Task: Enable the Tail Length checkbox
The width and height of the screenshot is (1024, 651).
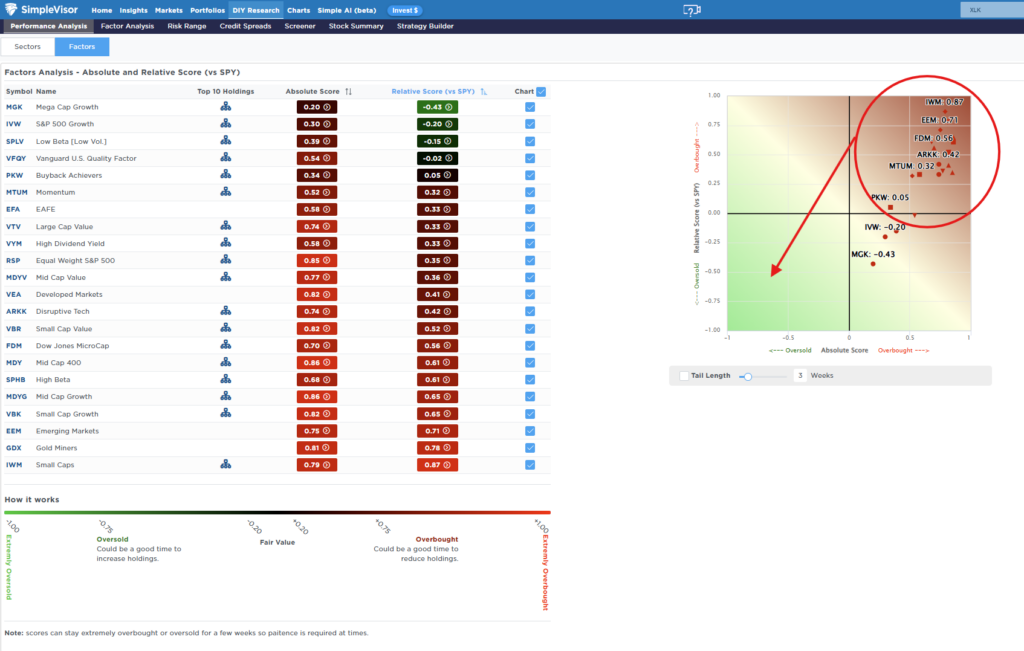Action: click(683, 376)
